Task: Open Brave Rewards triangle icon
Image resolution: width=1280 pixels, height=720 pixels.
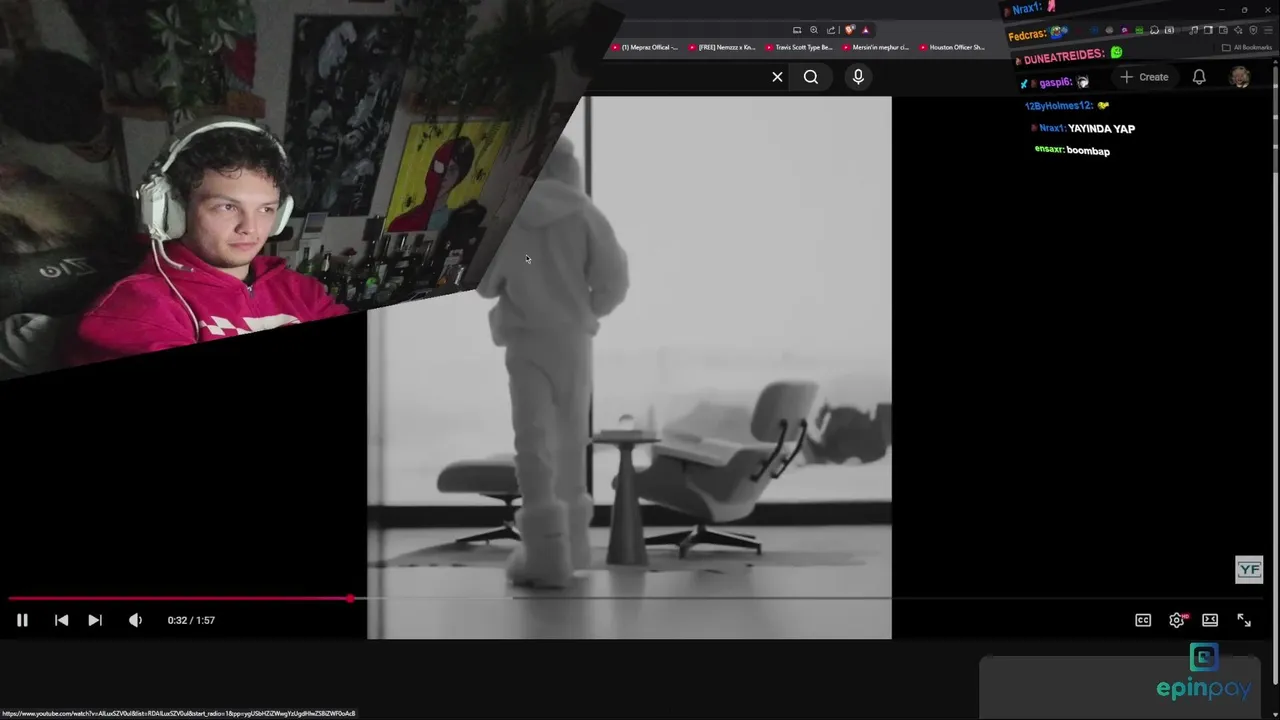Action: [x=865, y=30]
